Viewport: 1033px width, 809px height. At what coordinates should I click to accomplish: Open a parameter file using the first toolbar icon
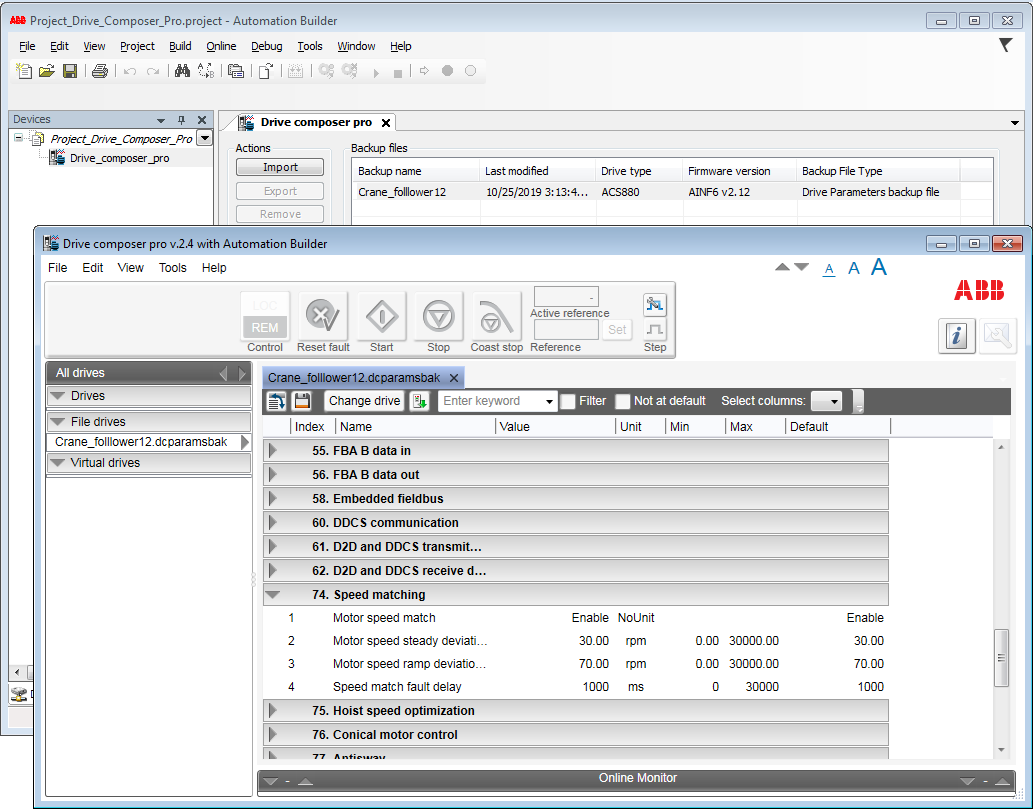coord(277,401)
